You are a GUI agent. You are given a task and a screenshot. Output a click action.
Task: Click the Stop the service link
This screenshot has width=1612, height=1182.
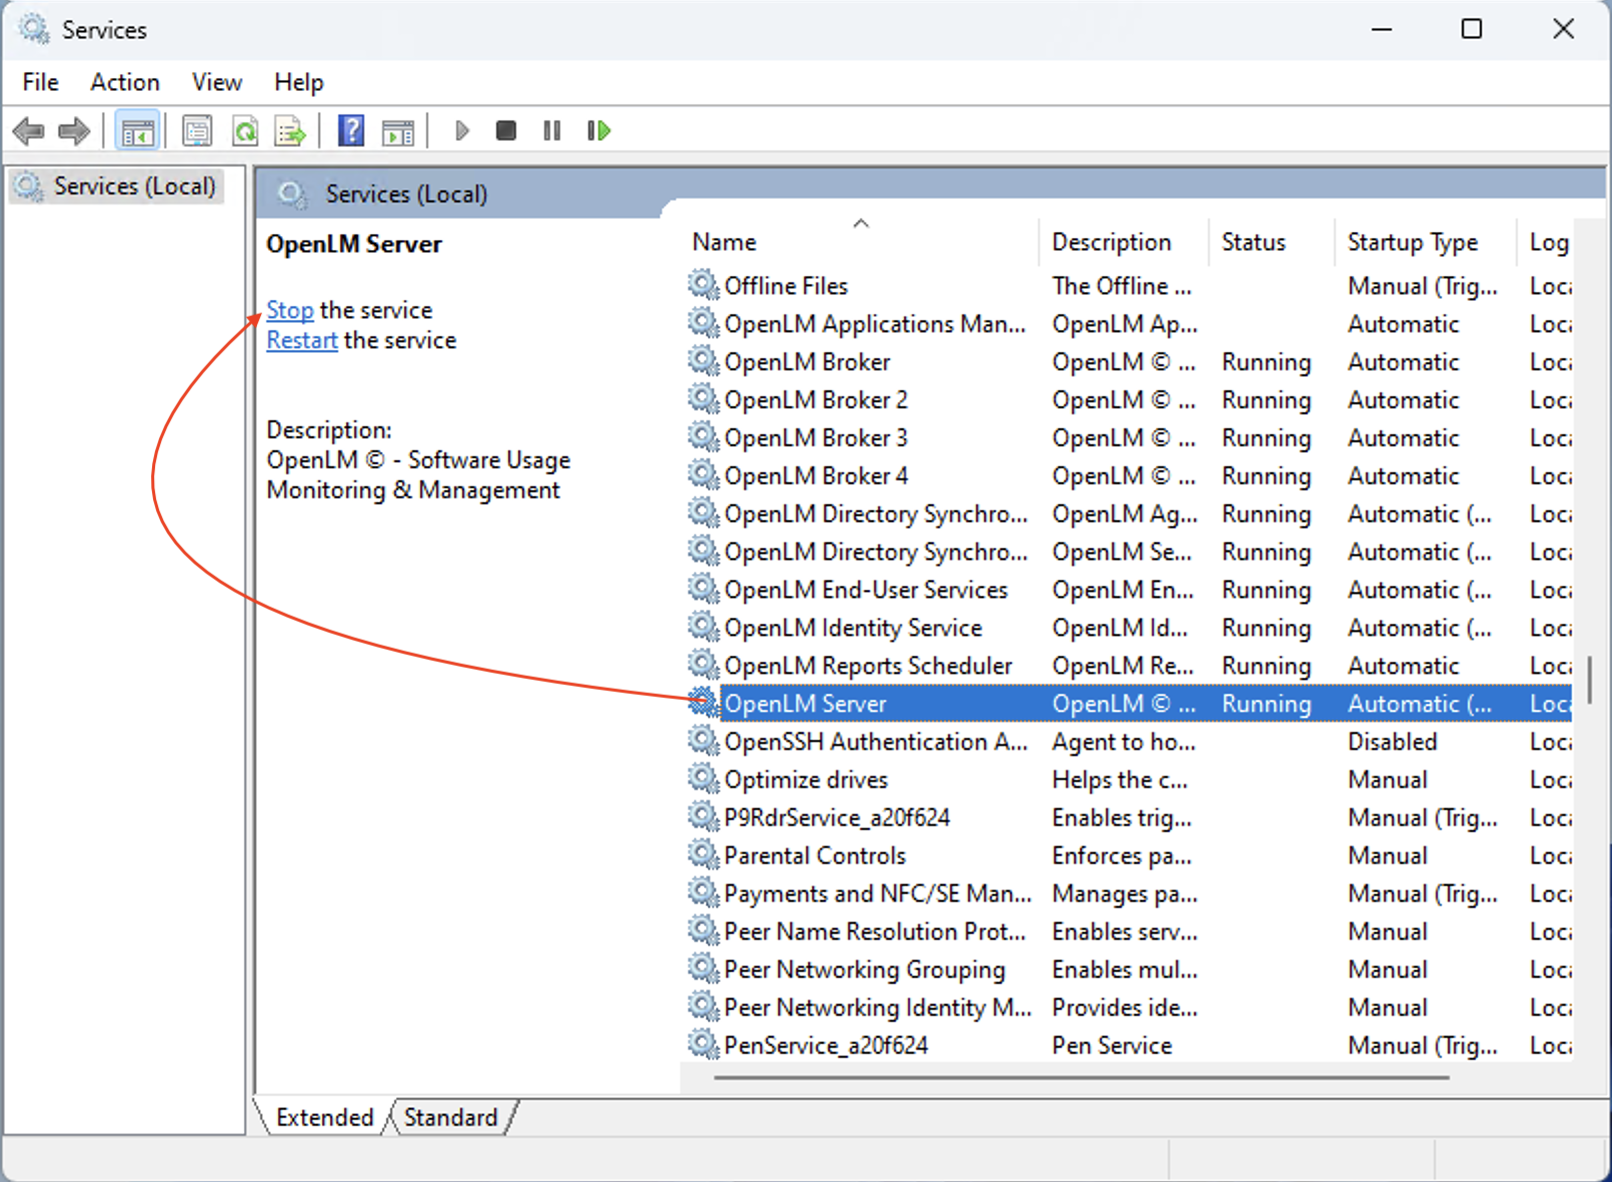pyautogui.click(x=290, y=310)
